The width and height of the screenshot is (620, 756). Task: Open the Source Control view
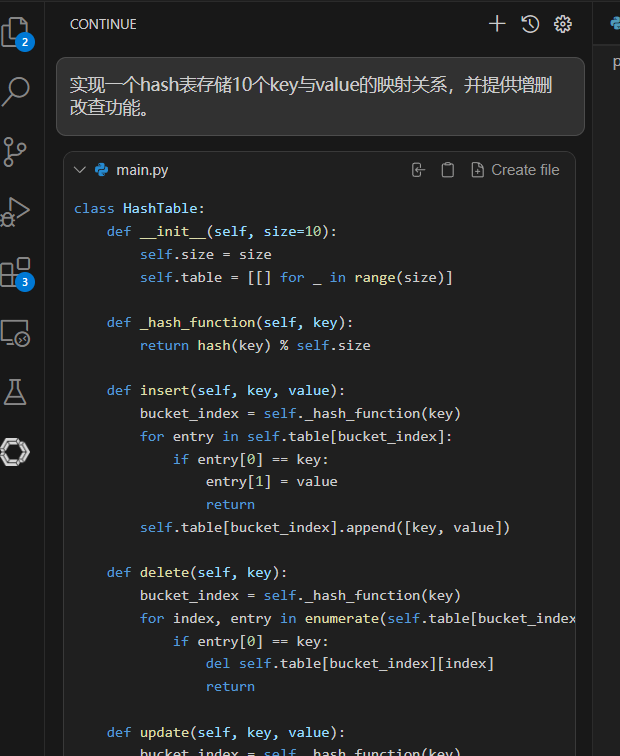14,152
